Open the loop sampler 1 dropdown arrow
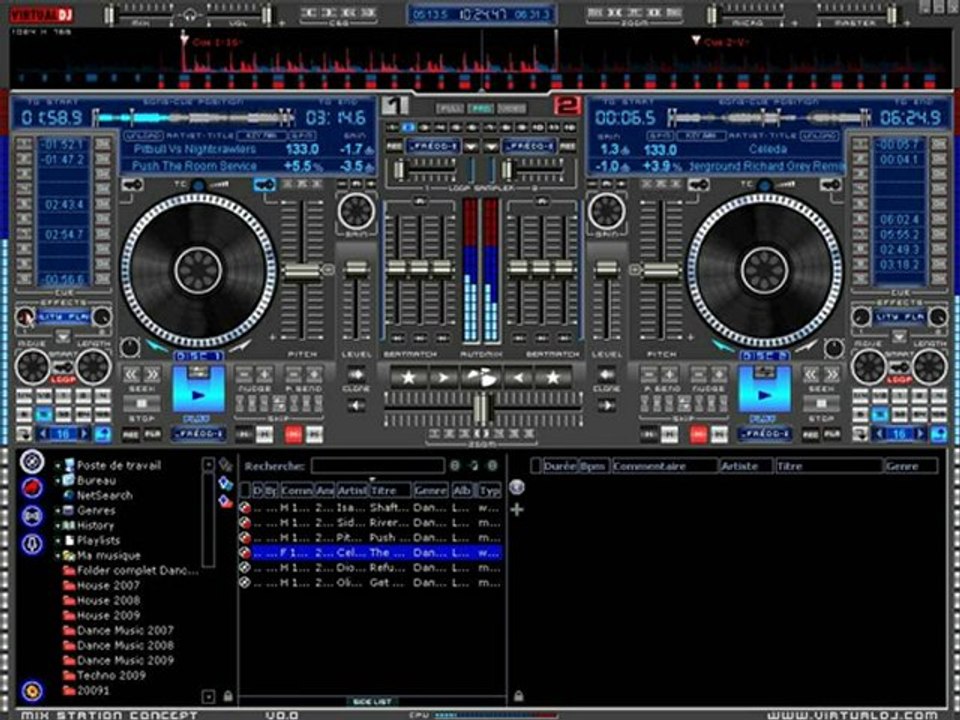The width and height of the screenshot is (960, 720). (x=470, y=147)
